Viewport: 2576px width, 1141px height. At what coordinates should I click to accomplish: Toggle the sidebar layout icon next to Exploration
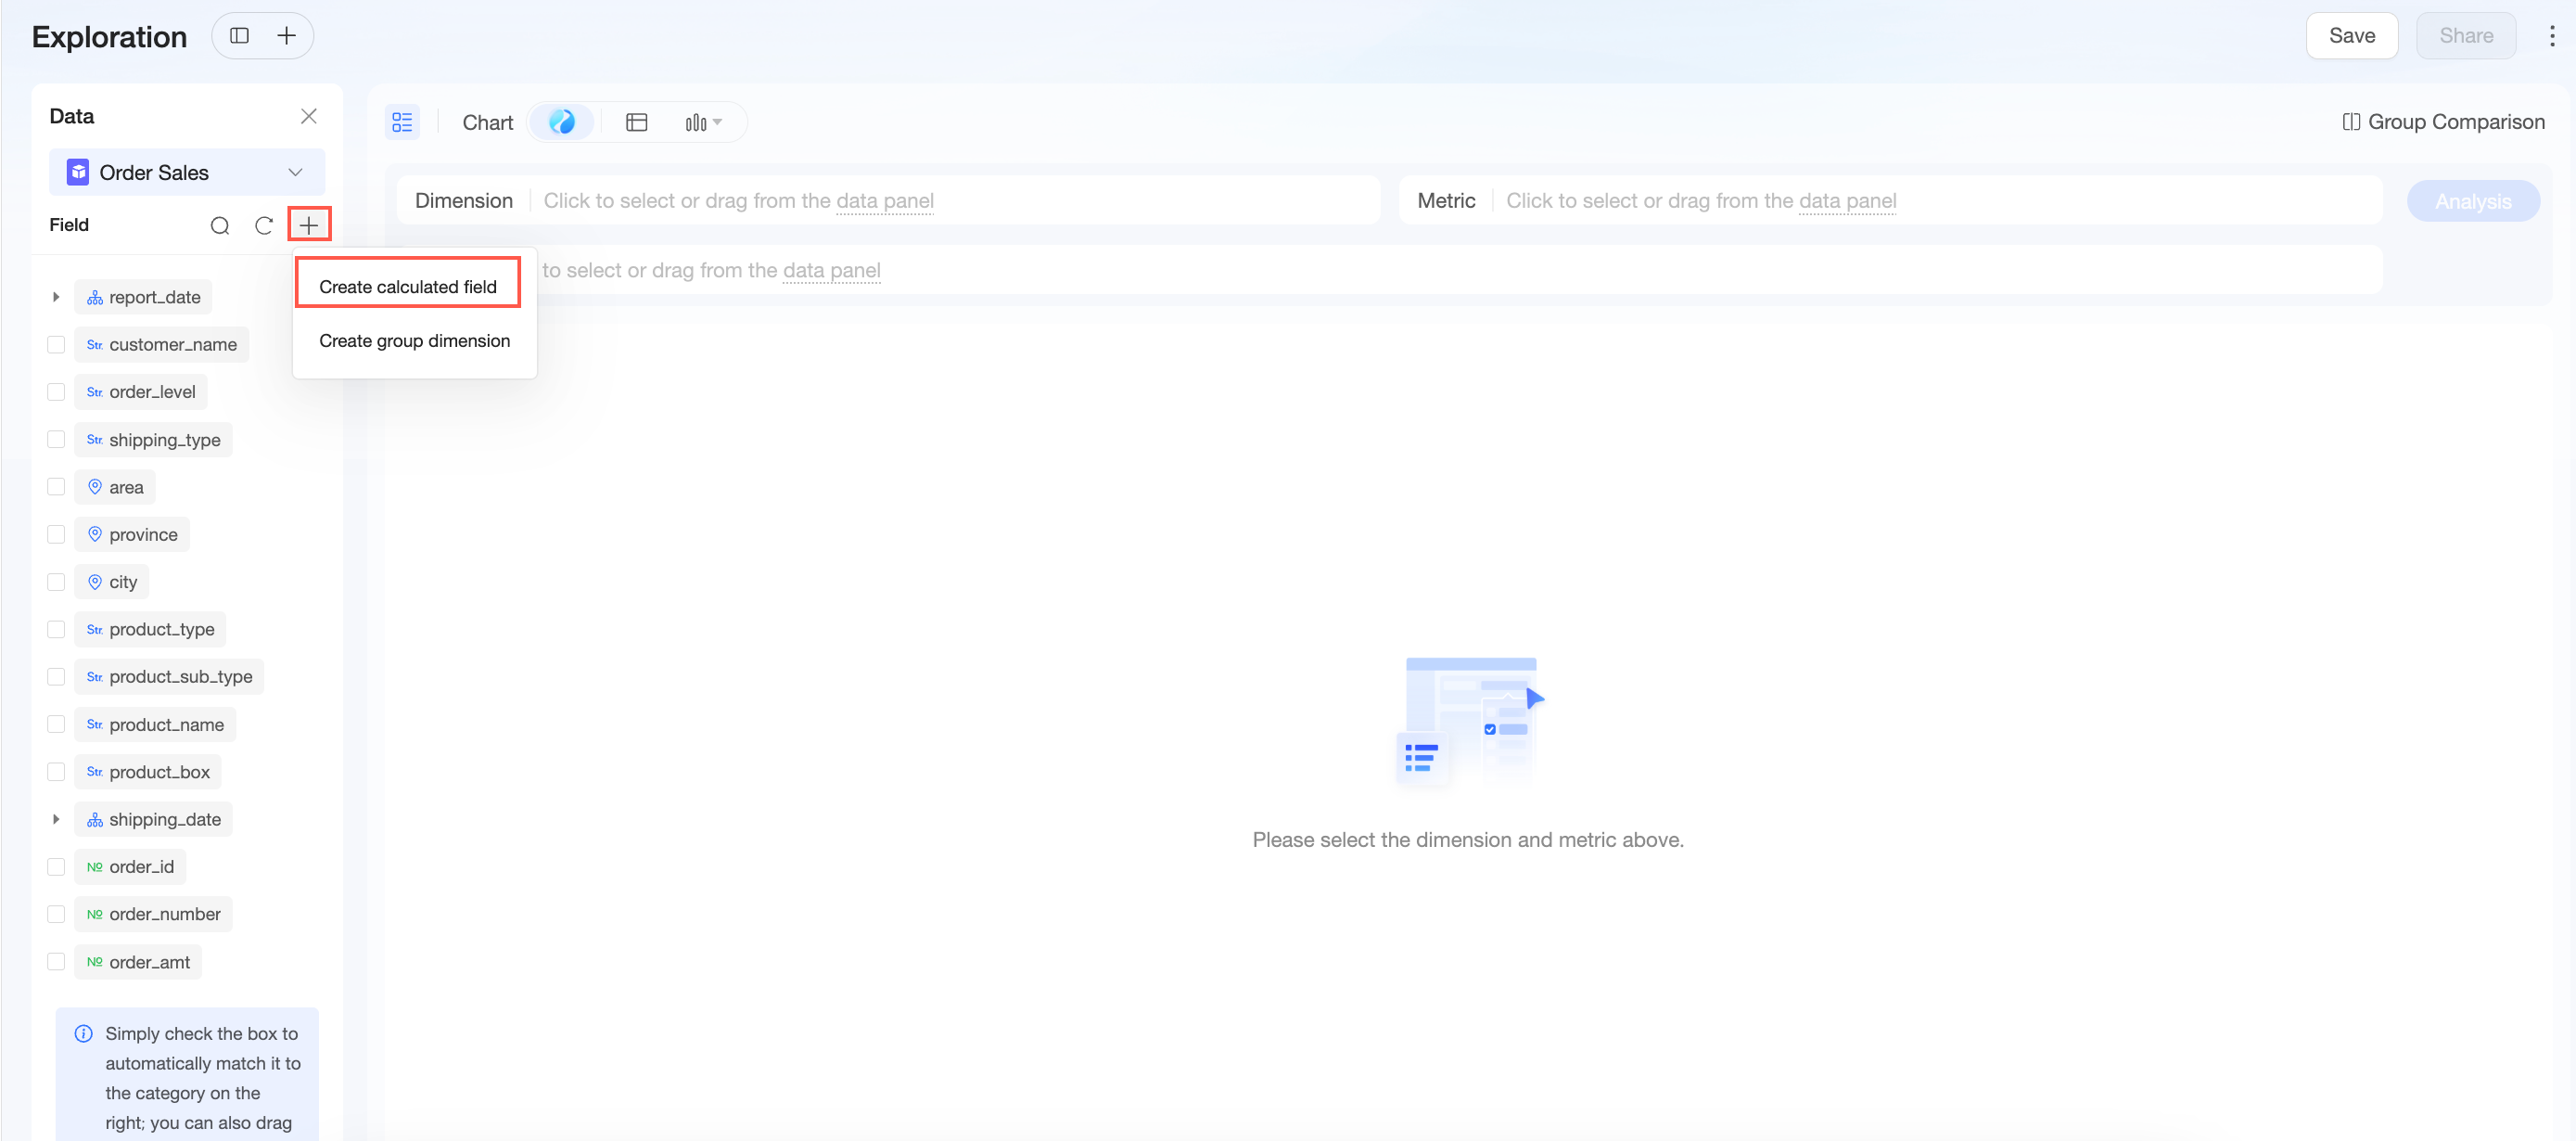pyautogui.click(x=239, y=36)
